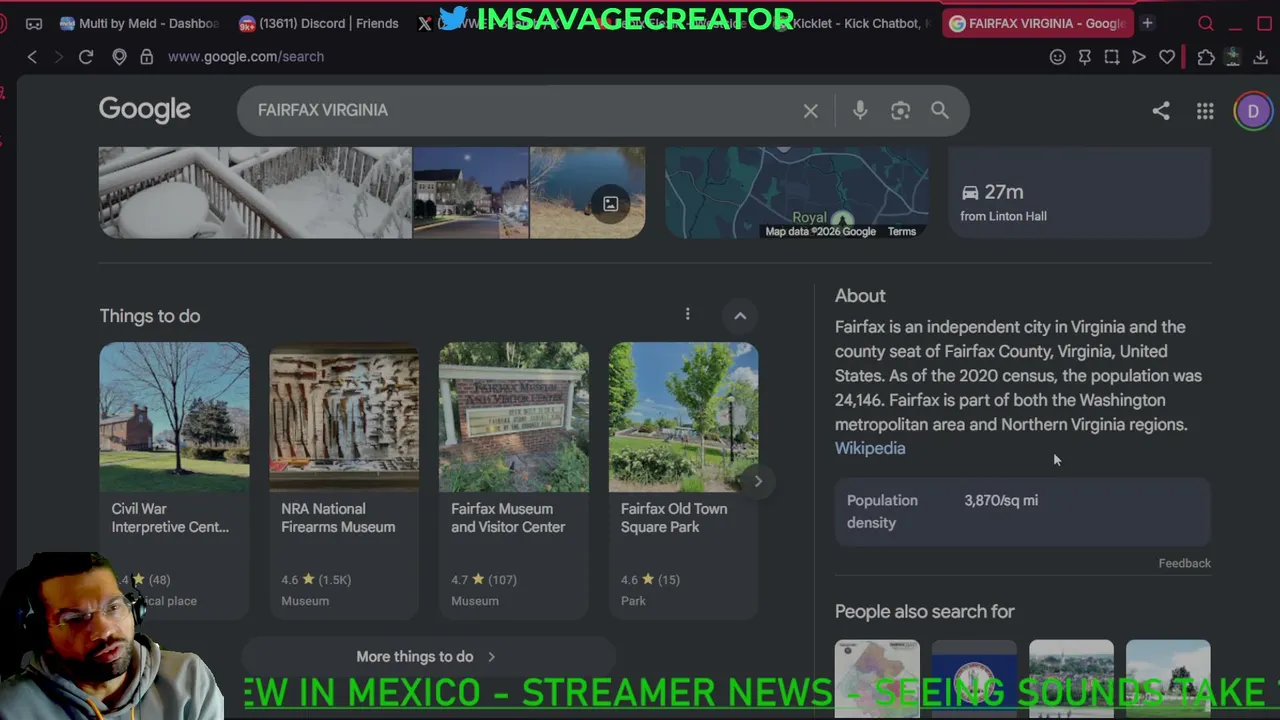Open NRA National Firearms Museum card
This screenshot has height=720, width=1280.
click(x=344, y=481)
